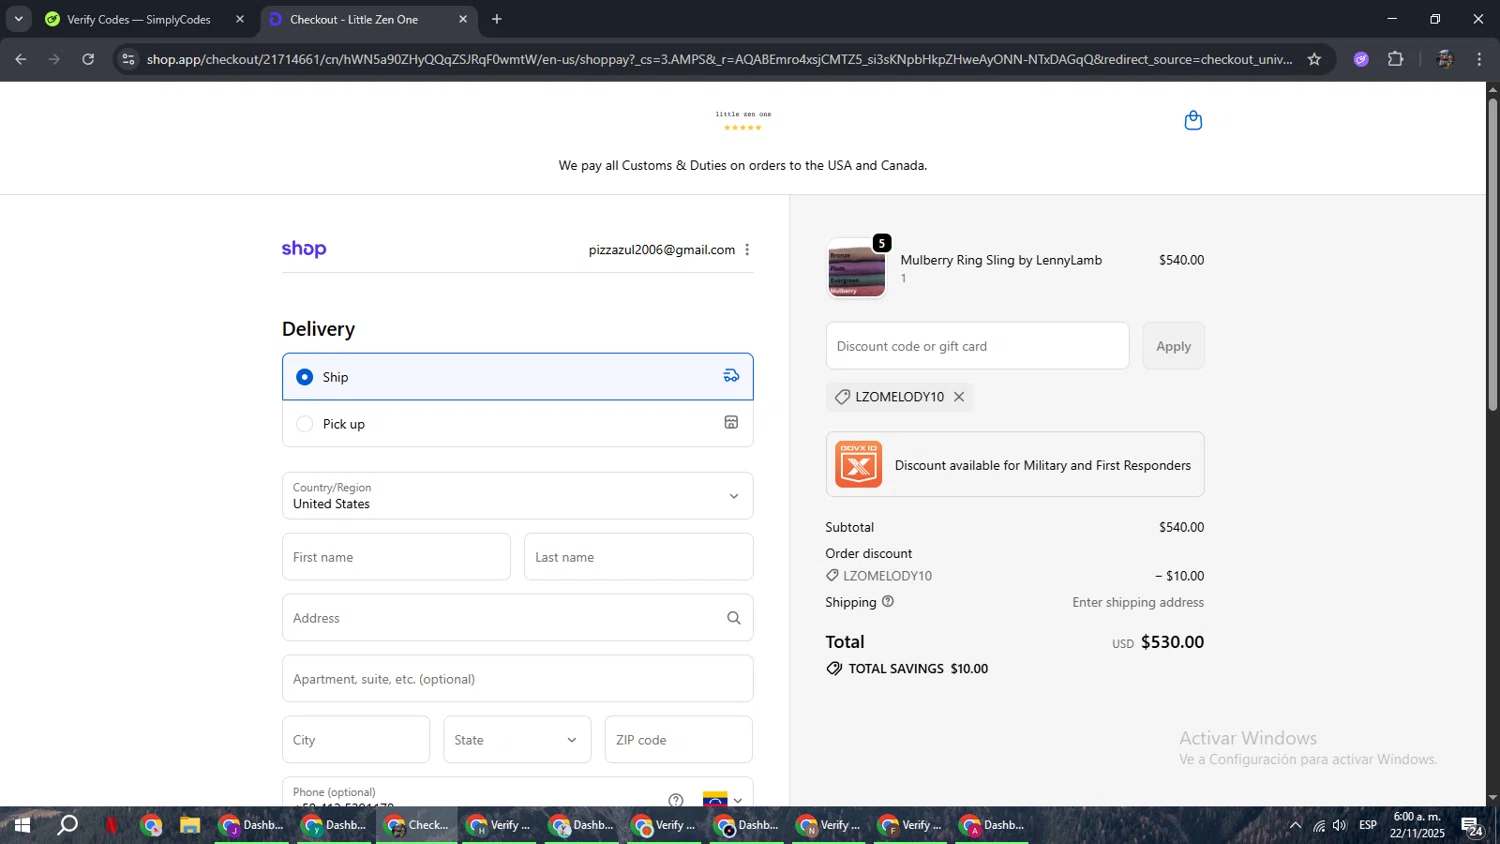Expand the Country/Region dropdown
The image size is (1500, 844).
(x=518, y=496)
